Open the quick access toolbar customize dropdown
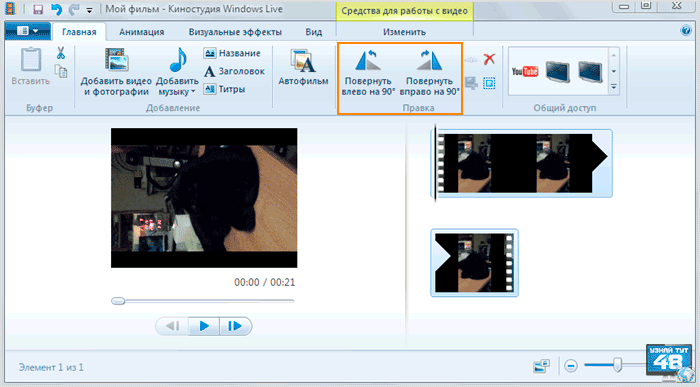The image size is (700, 387). tap(89, 10)
